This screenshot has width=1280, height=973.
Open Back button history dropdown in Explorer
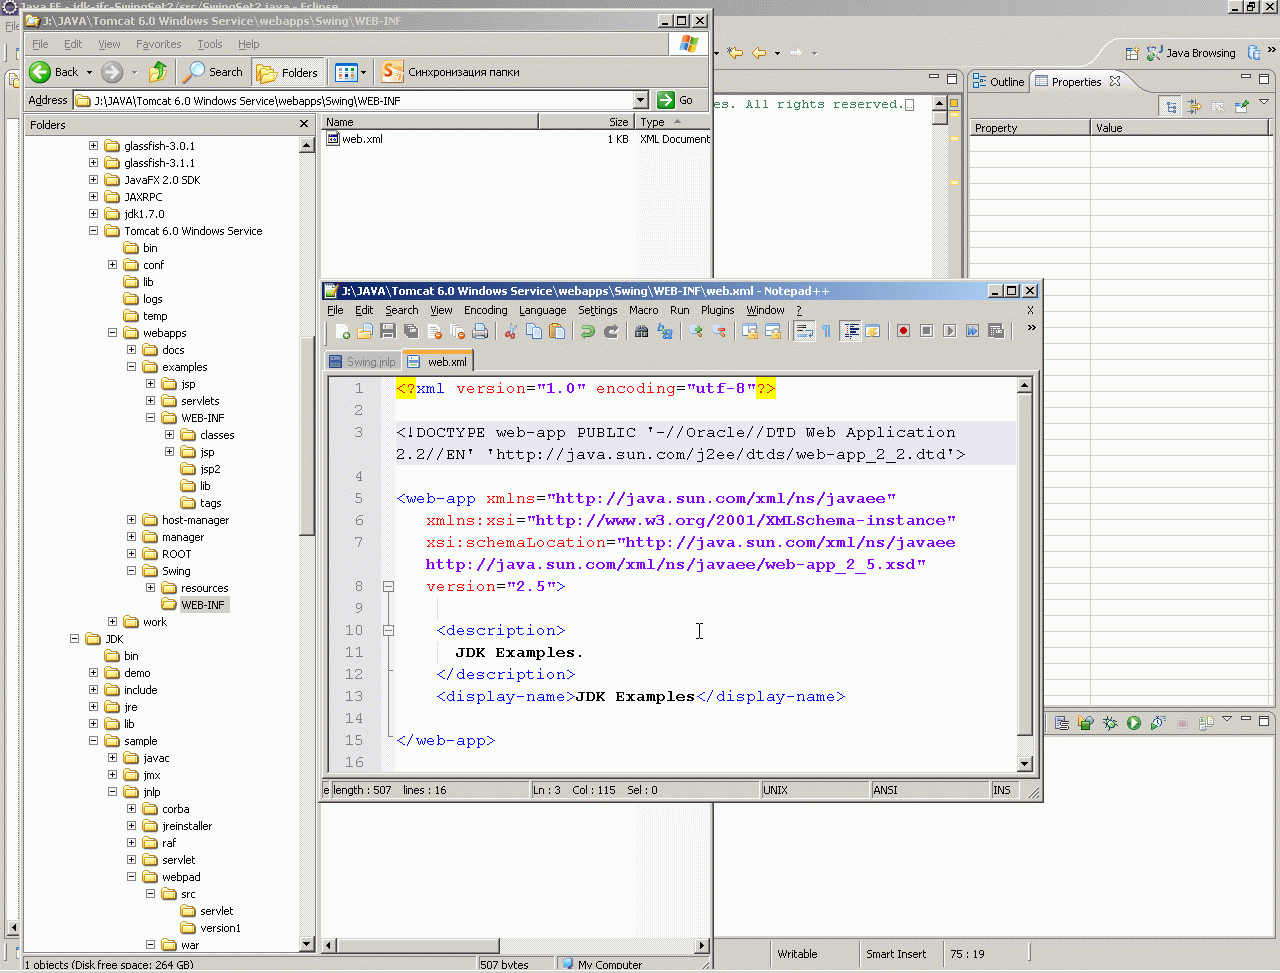tap(89, 72)
